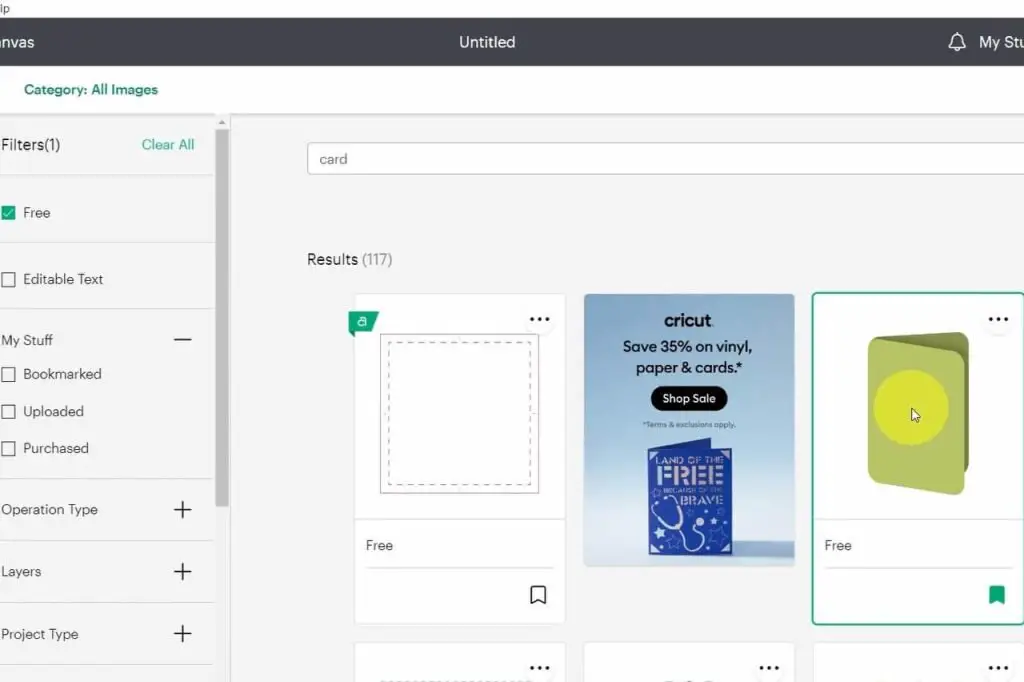Click the Untitled project title
Image resolution: width=1024 pixels, height=682 pixels.
[487, 42]
